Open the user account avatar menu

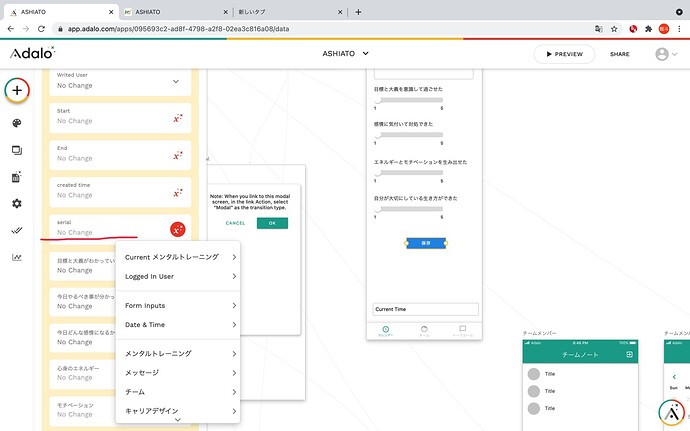pyautogui.click(x=666, y=54)
